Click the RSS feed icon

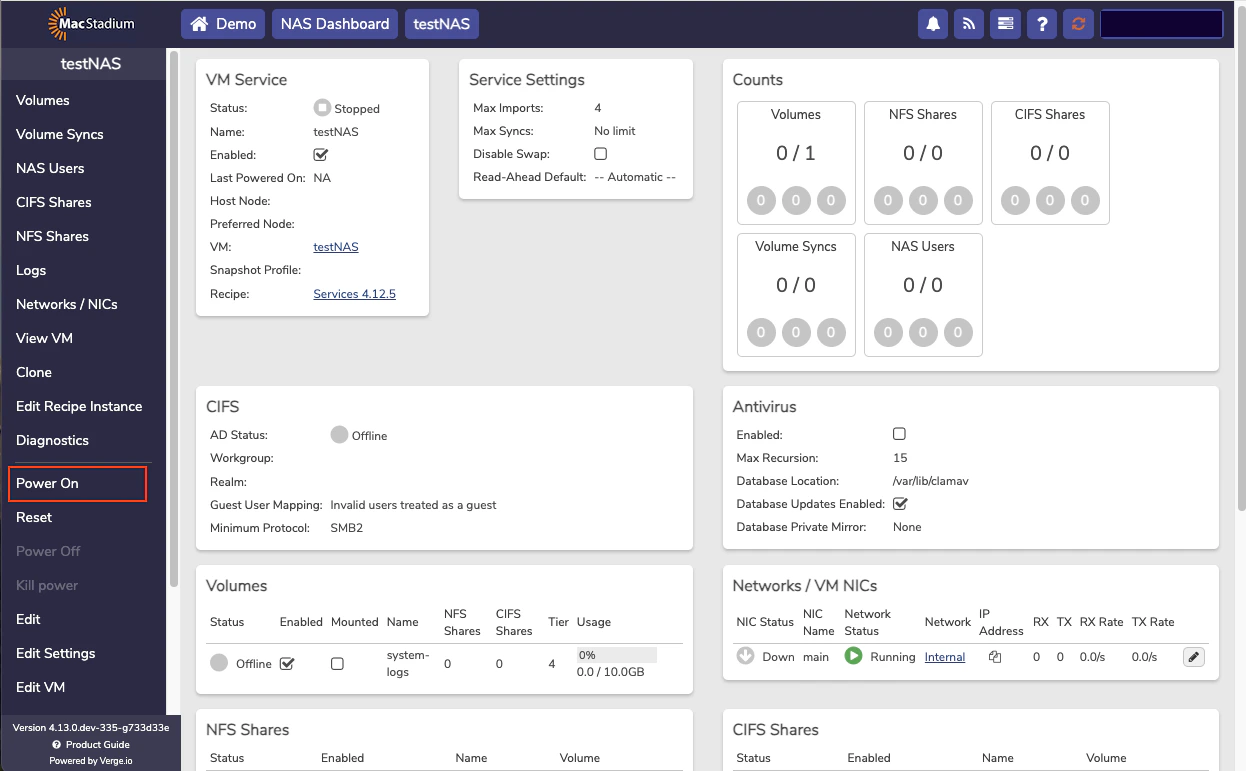click(x=969, y=24)
